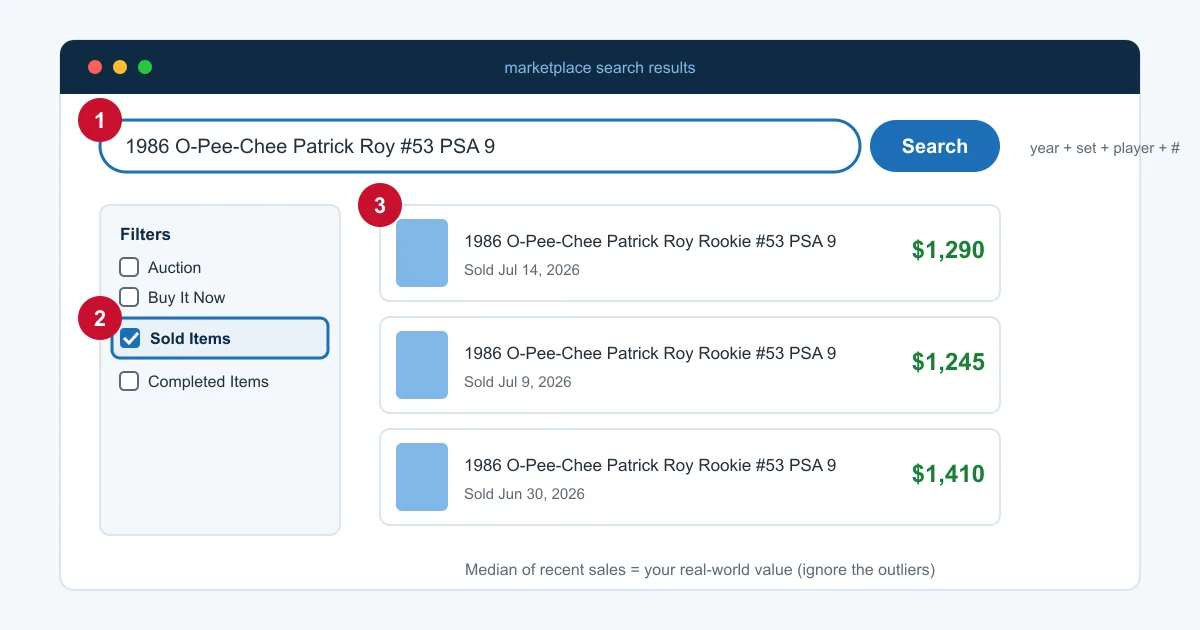The width and height of the screenshot is (1200, 630).
Task: Open card thumbnail for Jun 30, 2026 sale
Action: pos(422,477)
